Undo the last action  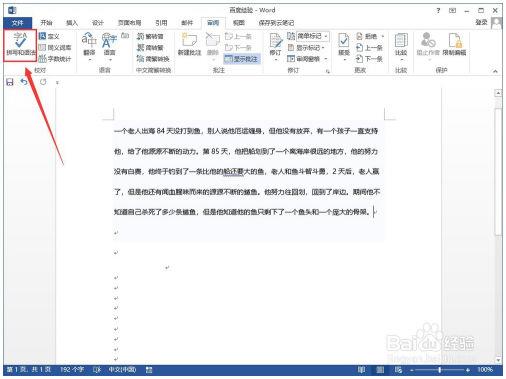pos(24,82)
